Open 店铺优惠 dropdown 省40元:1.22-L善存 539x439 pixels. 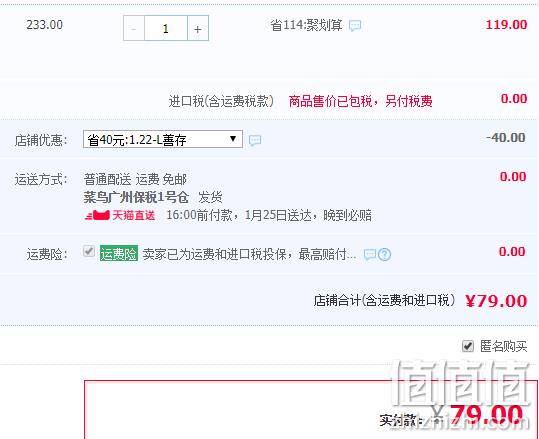tap(163, 139)
